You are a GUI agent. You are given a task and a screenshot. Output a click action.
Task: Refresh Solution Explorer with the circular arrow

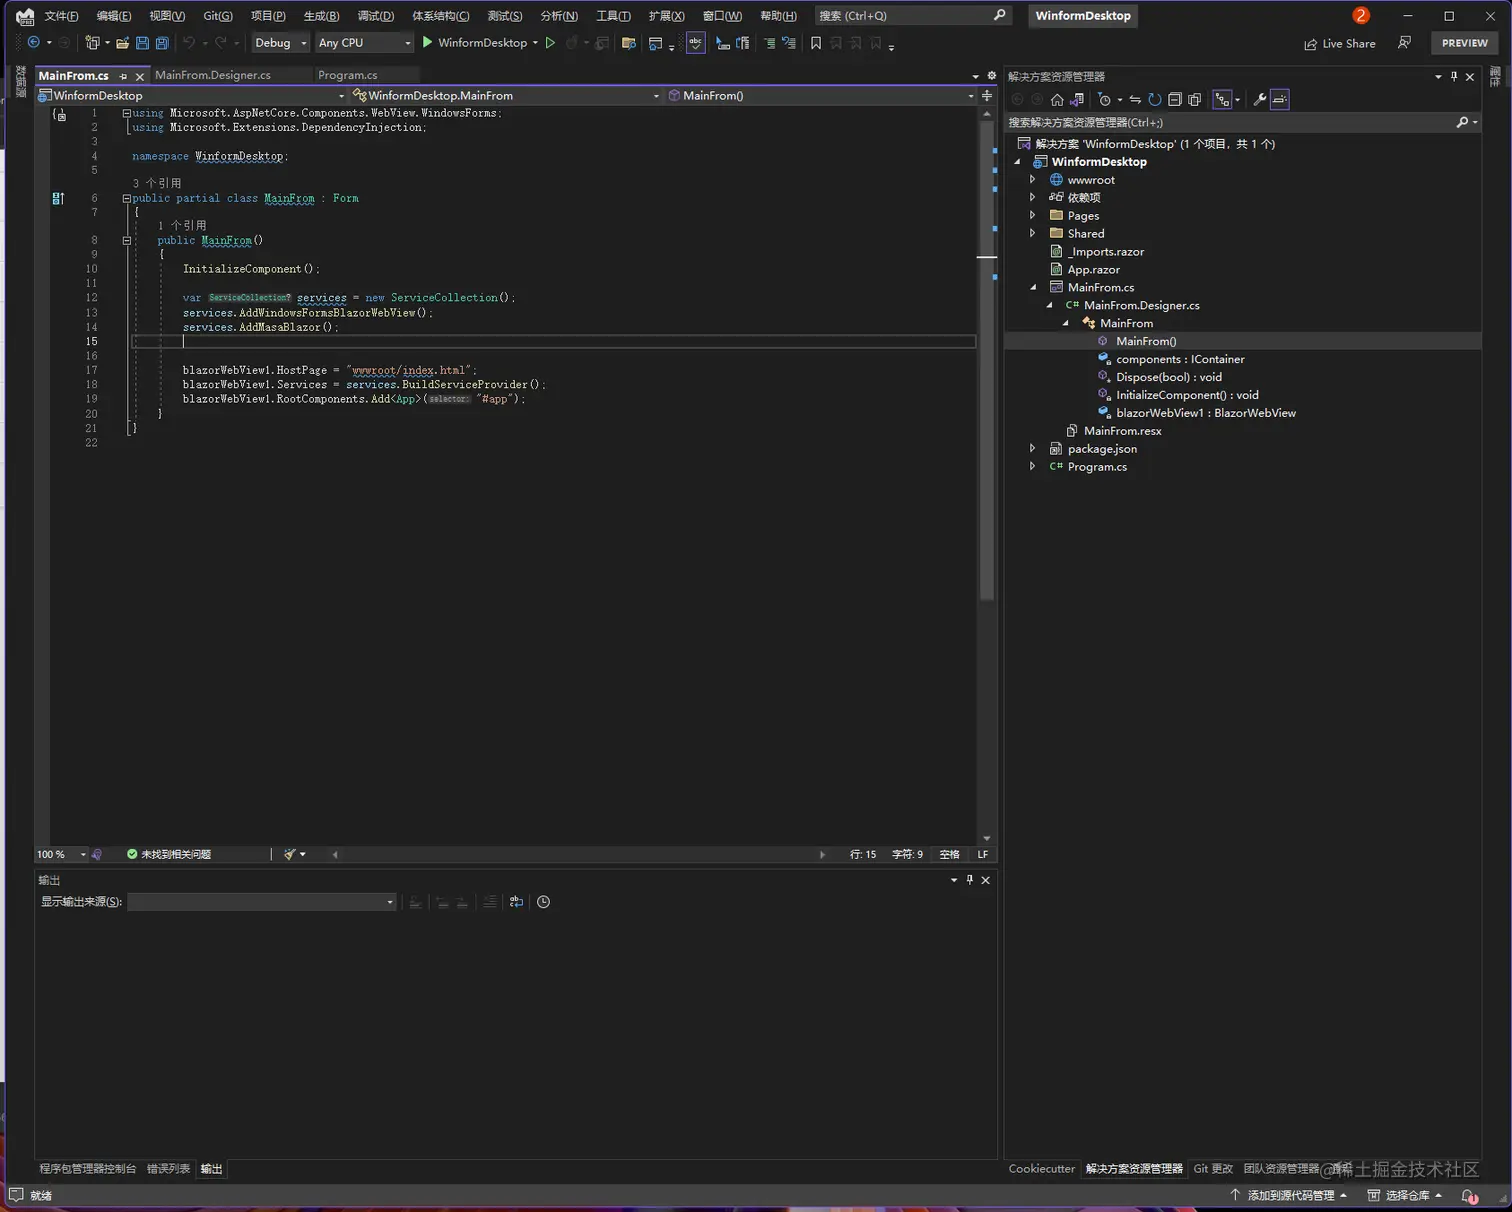coord(1155,99)
